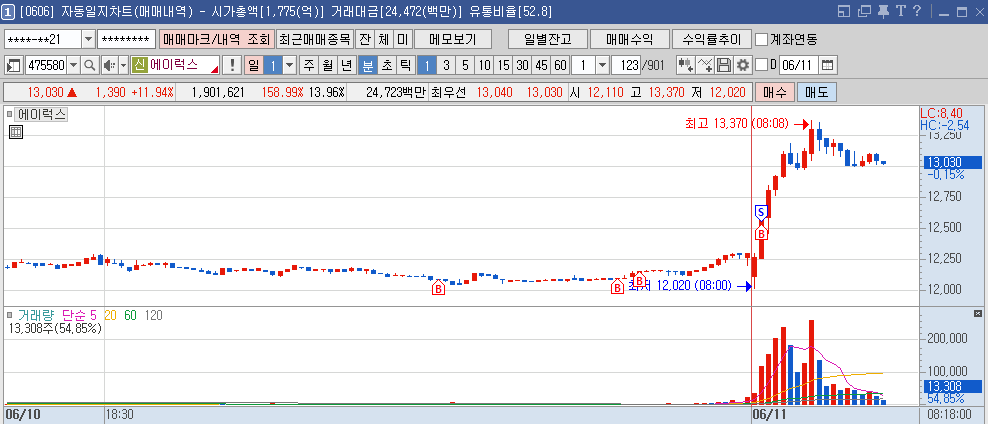Viewport: 988px width, 424px height.
Task: Toggle the 계좌연동 checkbox
Action: 761,39
